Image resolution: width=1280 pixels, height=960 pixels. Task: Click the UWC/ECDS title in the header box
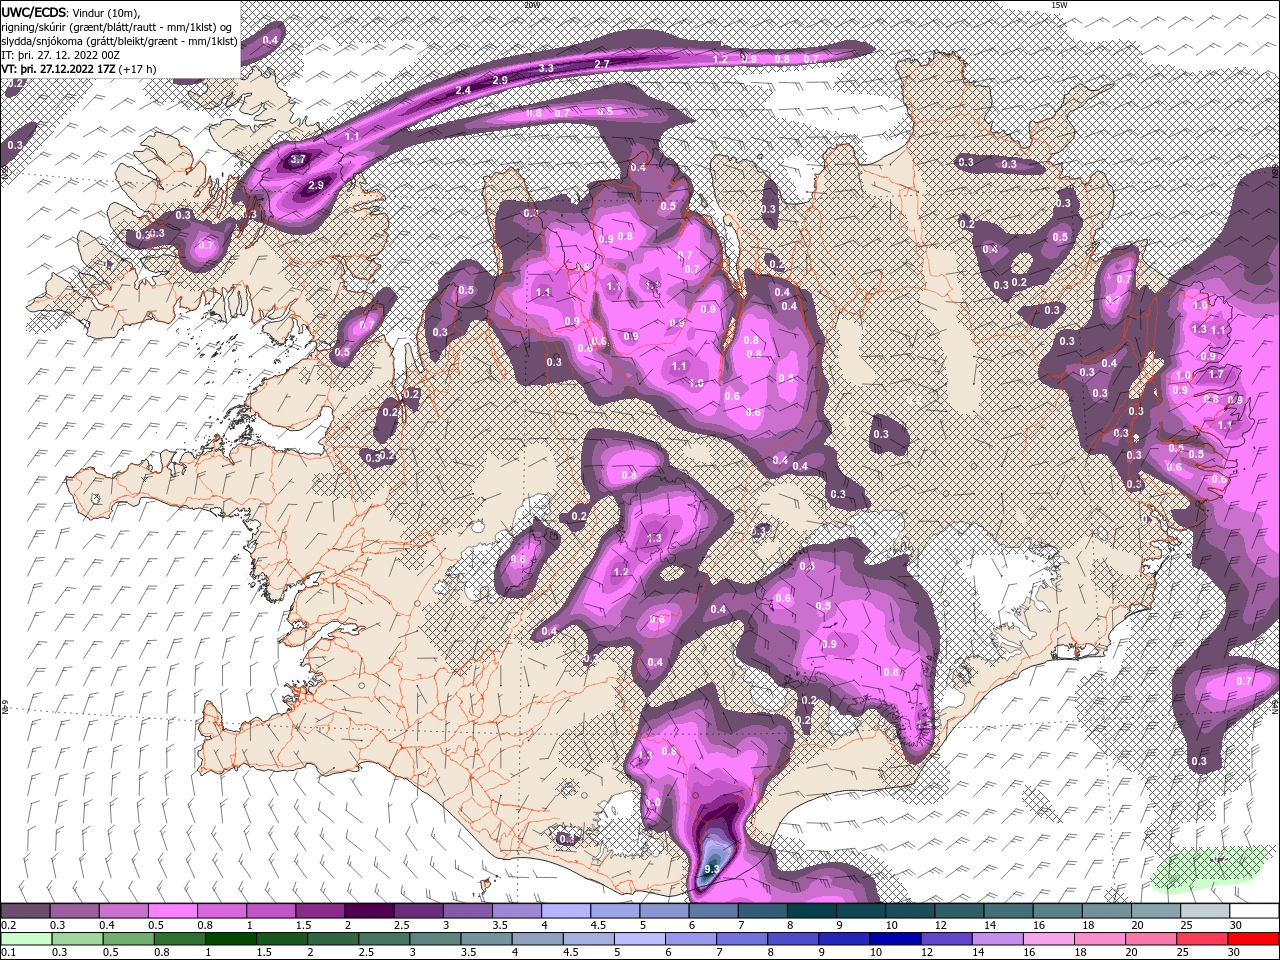(34, 11)
